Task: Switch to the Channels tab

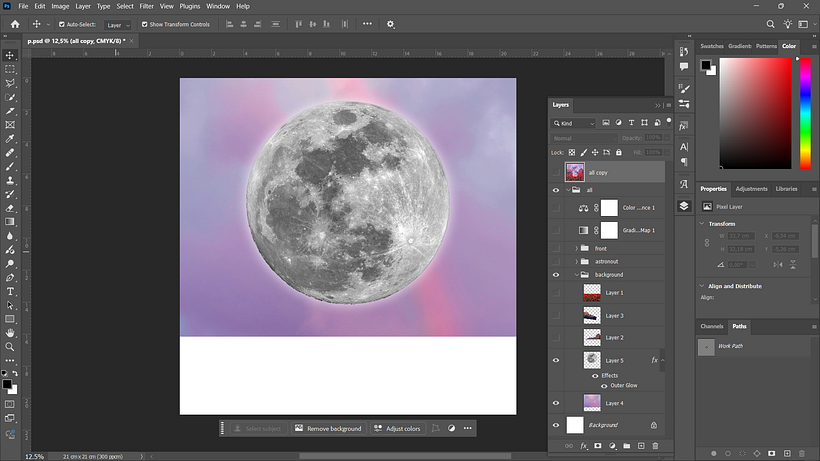Action: [x=712, y=326]
